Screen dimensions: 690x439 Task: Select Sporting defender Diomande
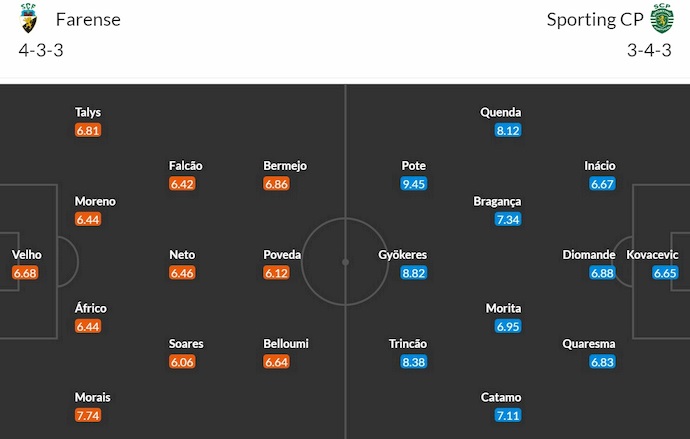tap(587, 255)
